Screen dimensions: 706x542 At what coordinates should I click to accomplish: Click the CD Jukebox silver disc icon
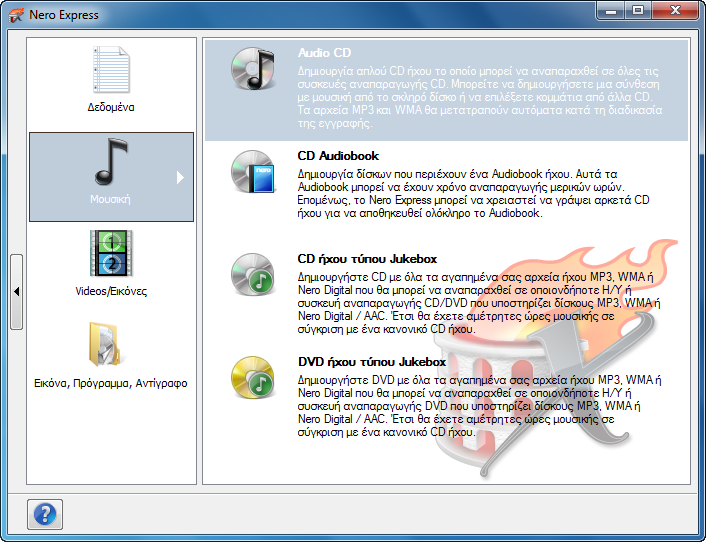(x=253, y=274)
